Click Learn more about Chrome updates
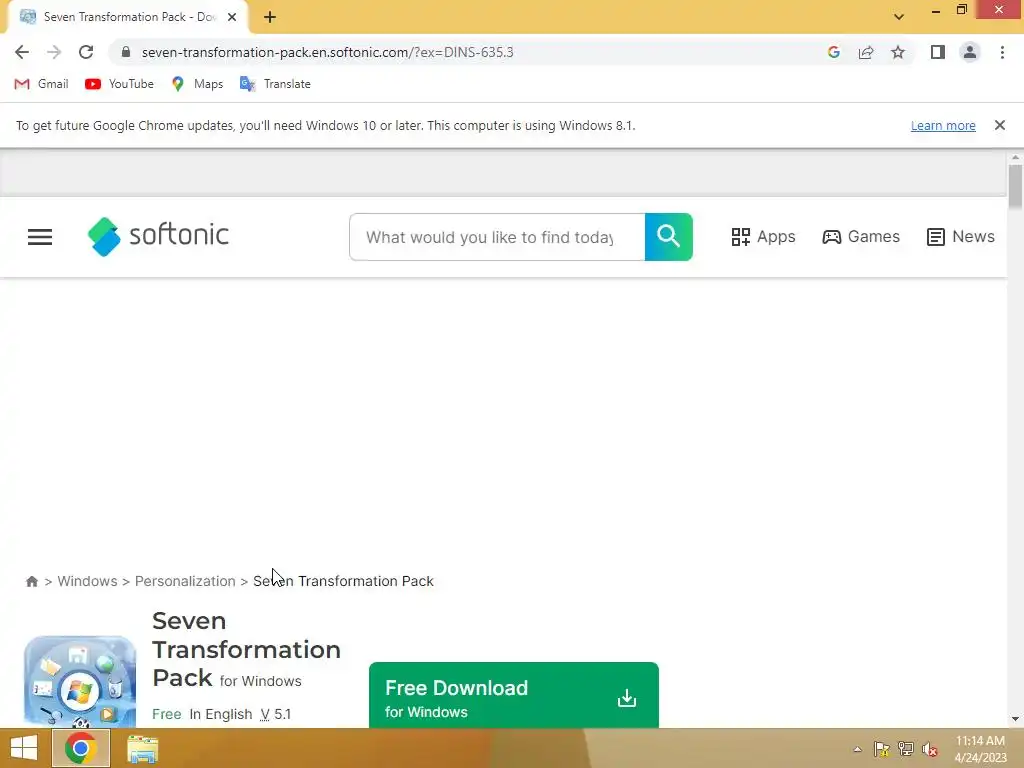The height and width of the screenshot is (768, 1024). point(943,125)
